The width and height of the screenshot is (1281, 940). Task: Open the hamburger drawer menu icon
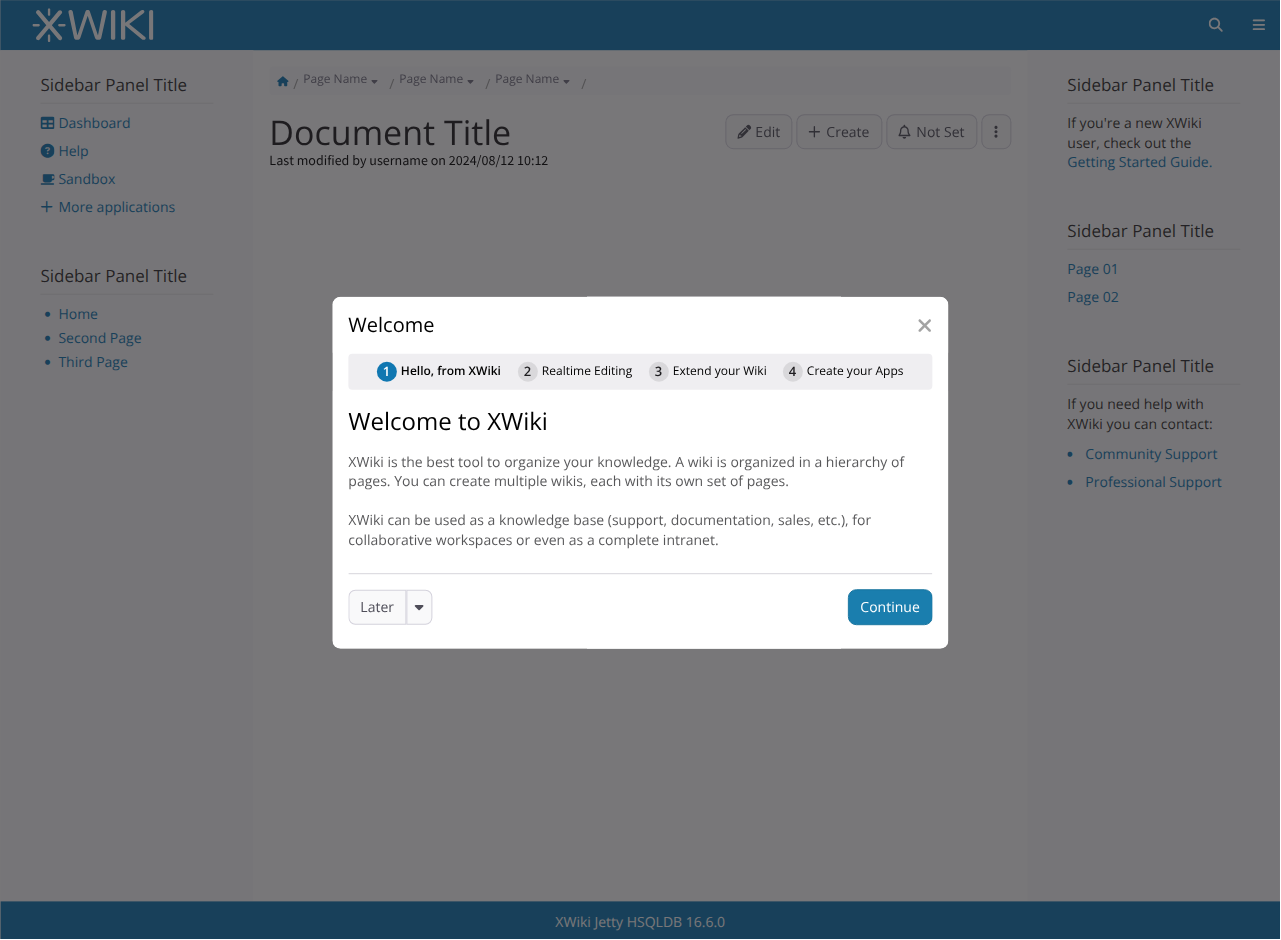[x=1258, y=25]
